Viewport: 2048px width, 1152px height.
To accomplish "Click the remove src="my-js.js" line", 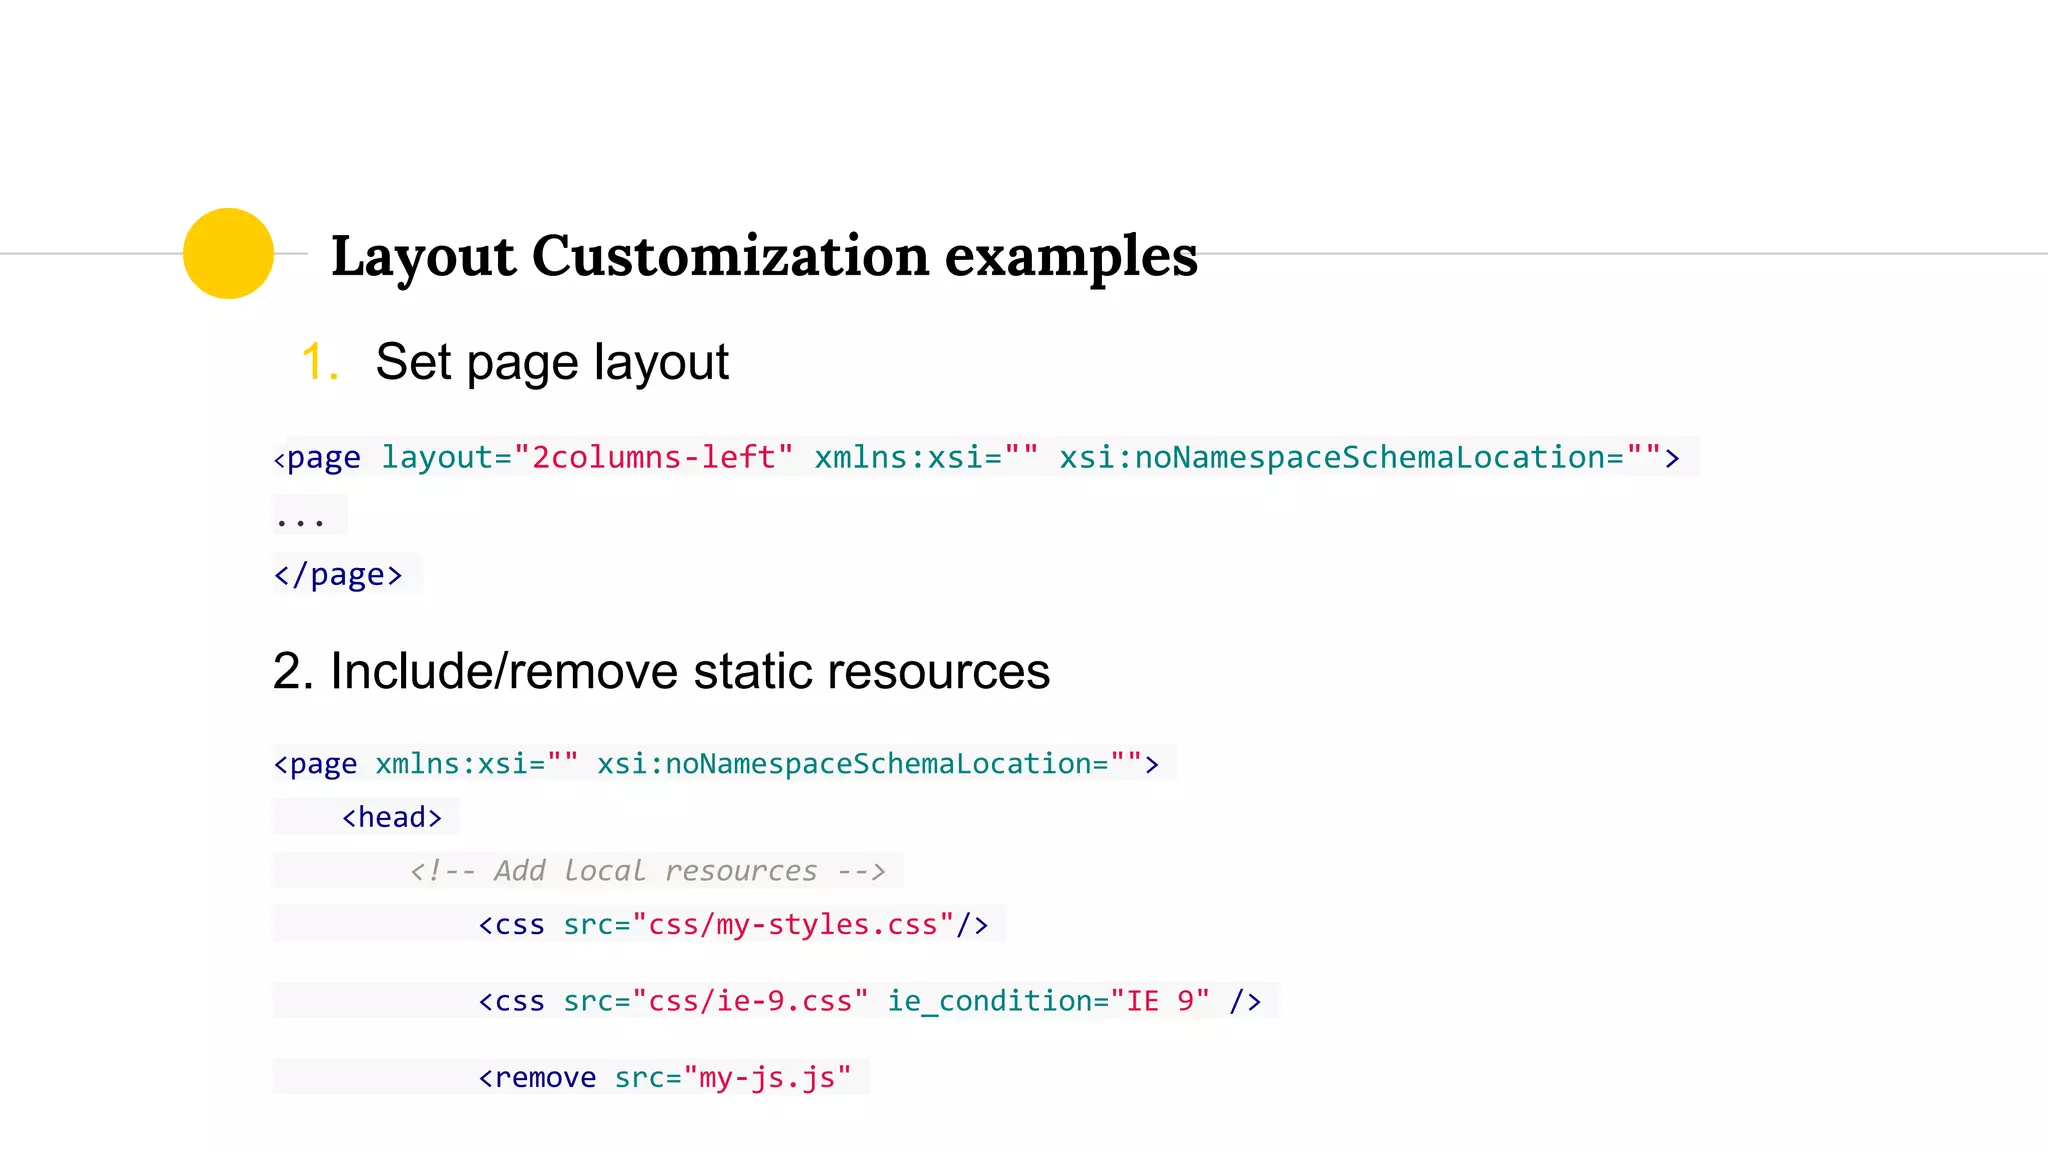I will [x=665, y=1077].
